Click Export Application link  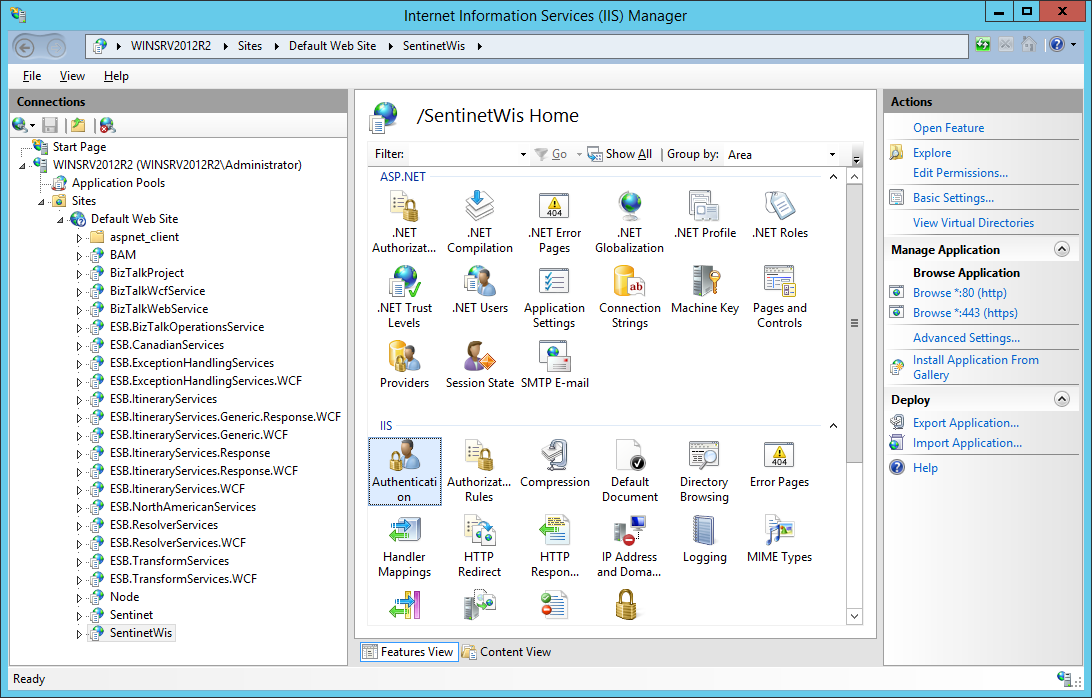[966, 423]
